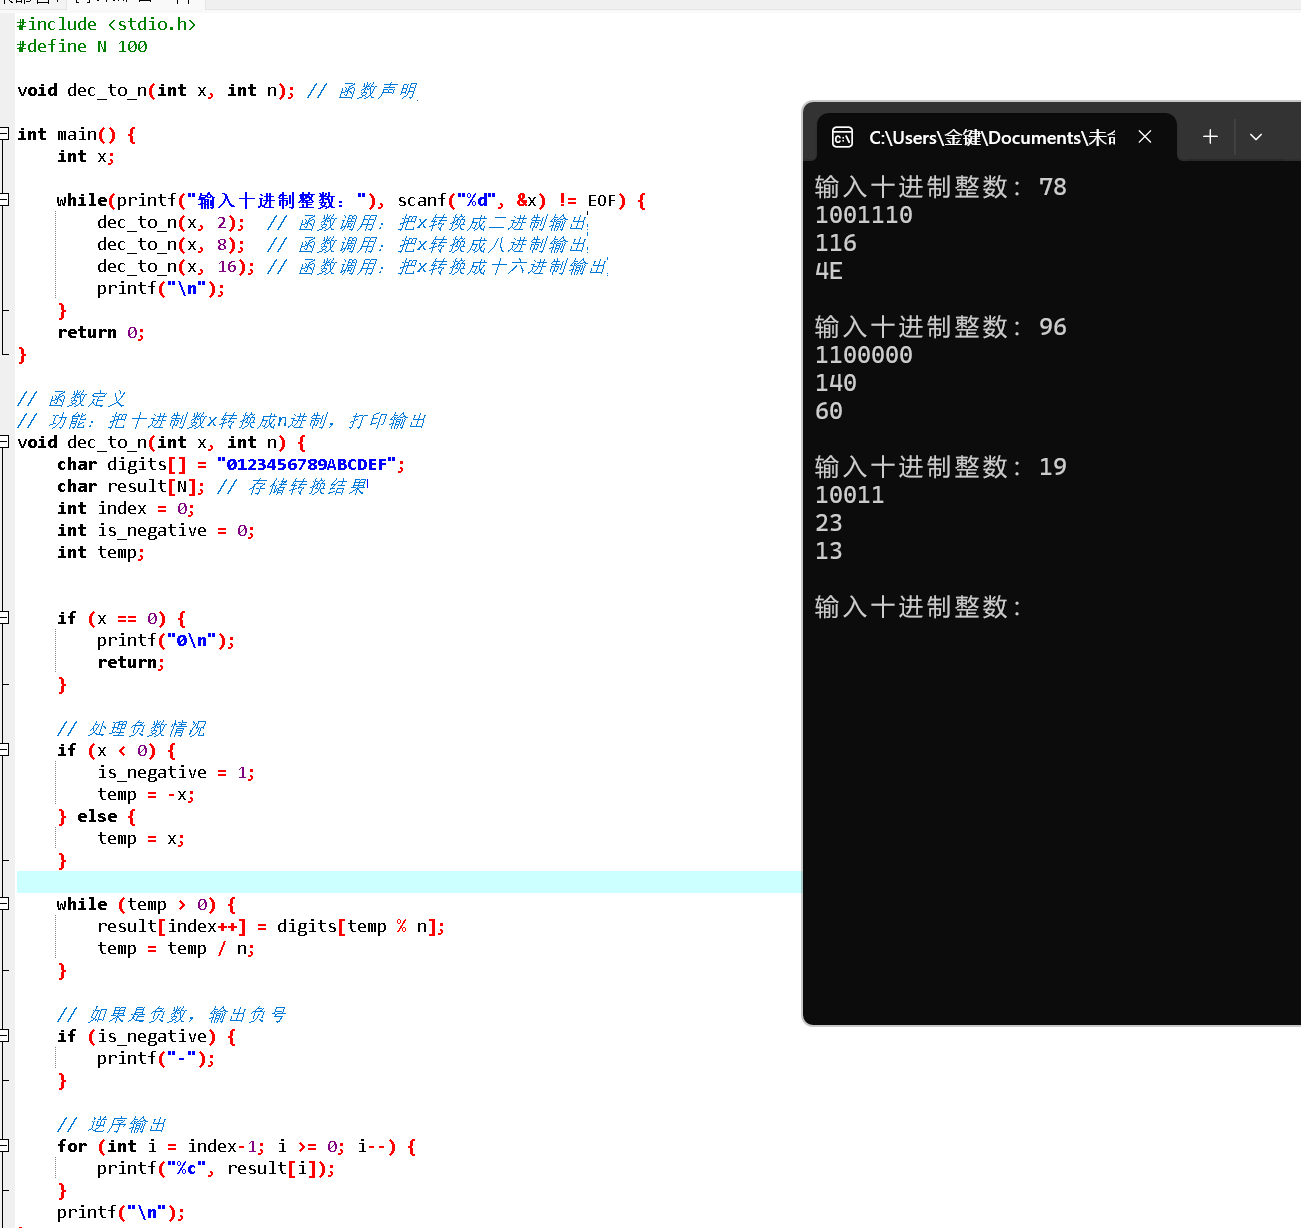This screenshot has height=1228, width=1301.
Task: Click the 'int temp;' line
Action: coord(101,552)
